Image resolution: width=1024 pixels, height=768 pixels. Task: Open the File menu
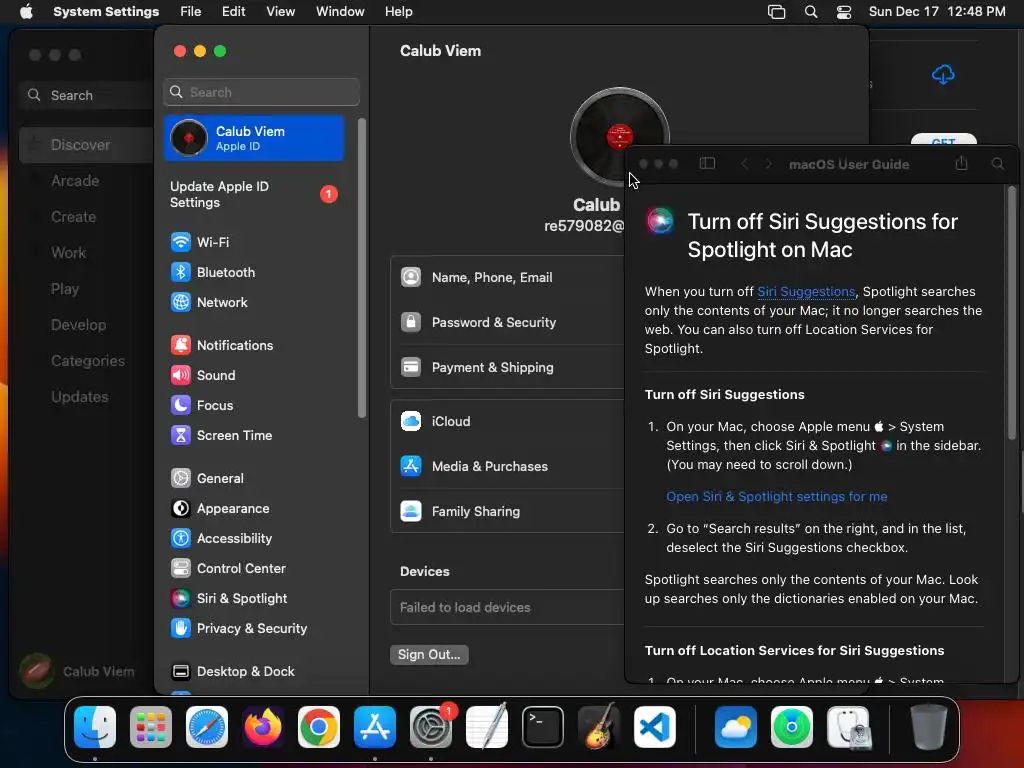(x=191, y=12)
